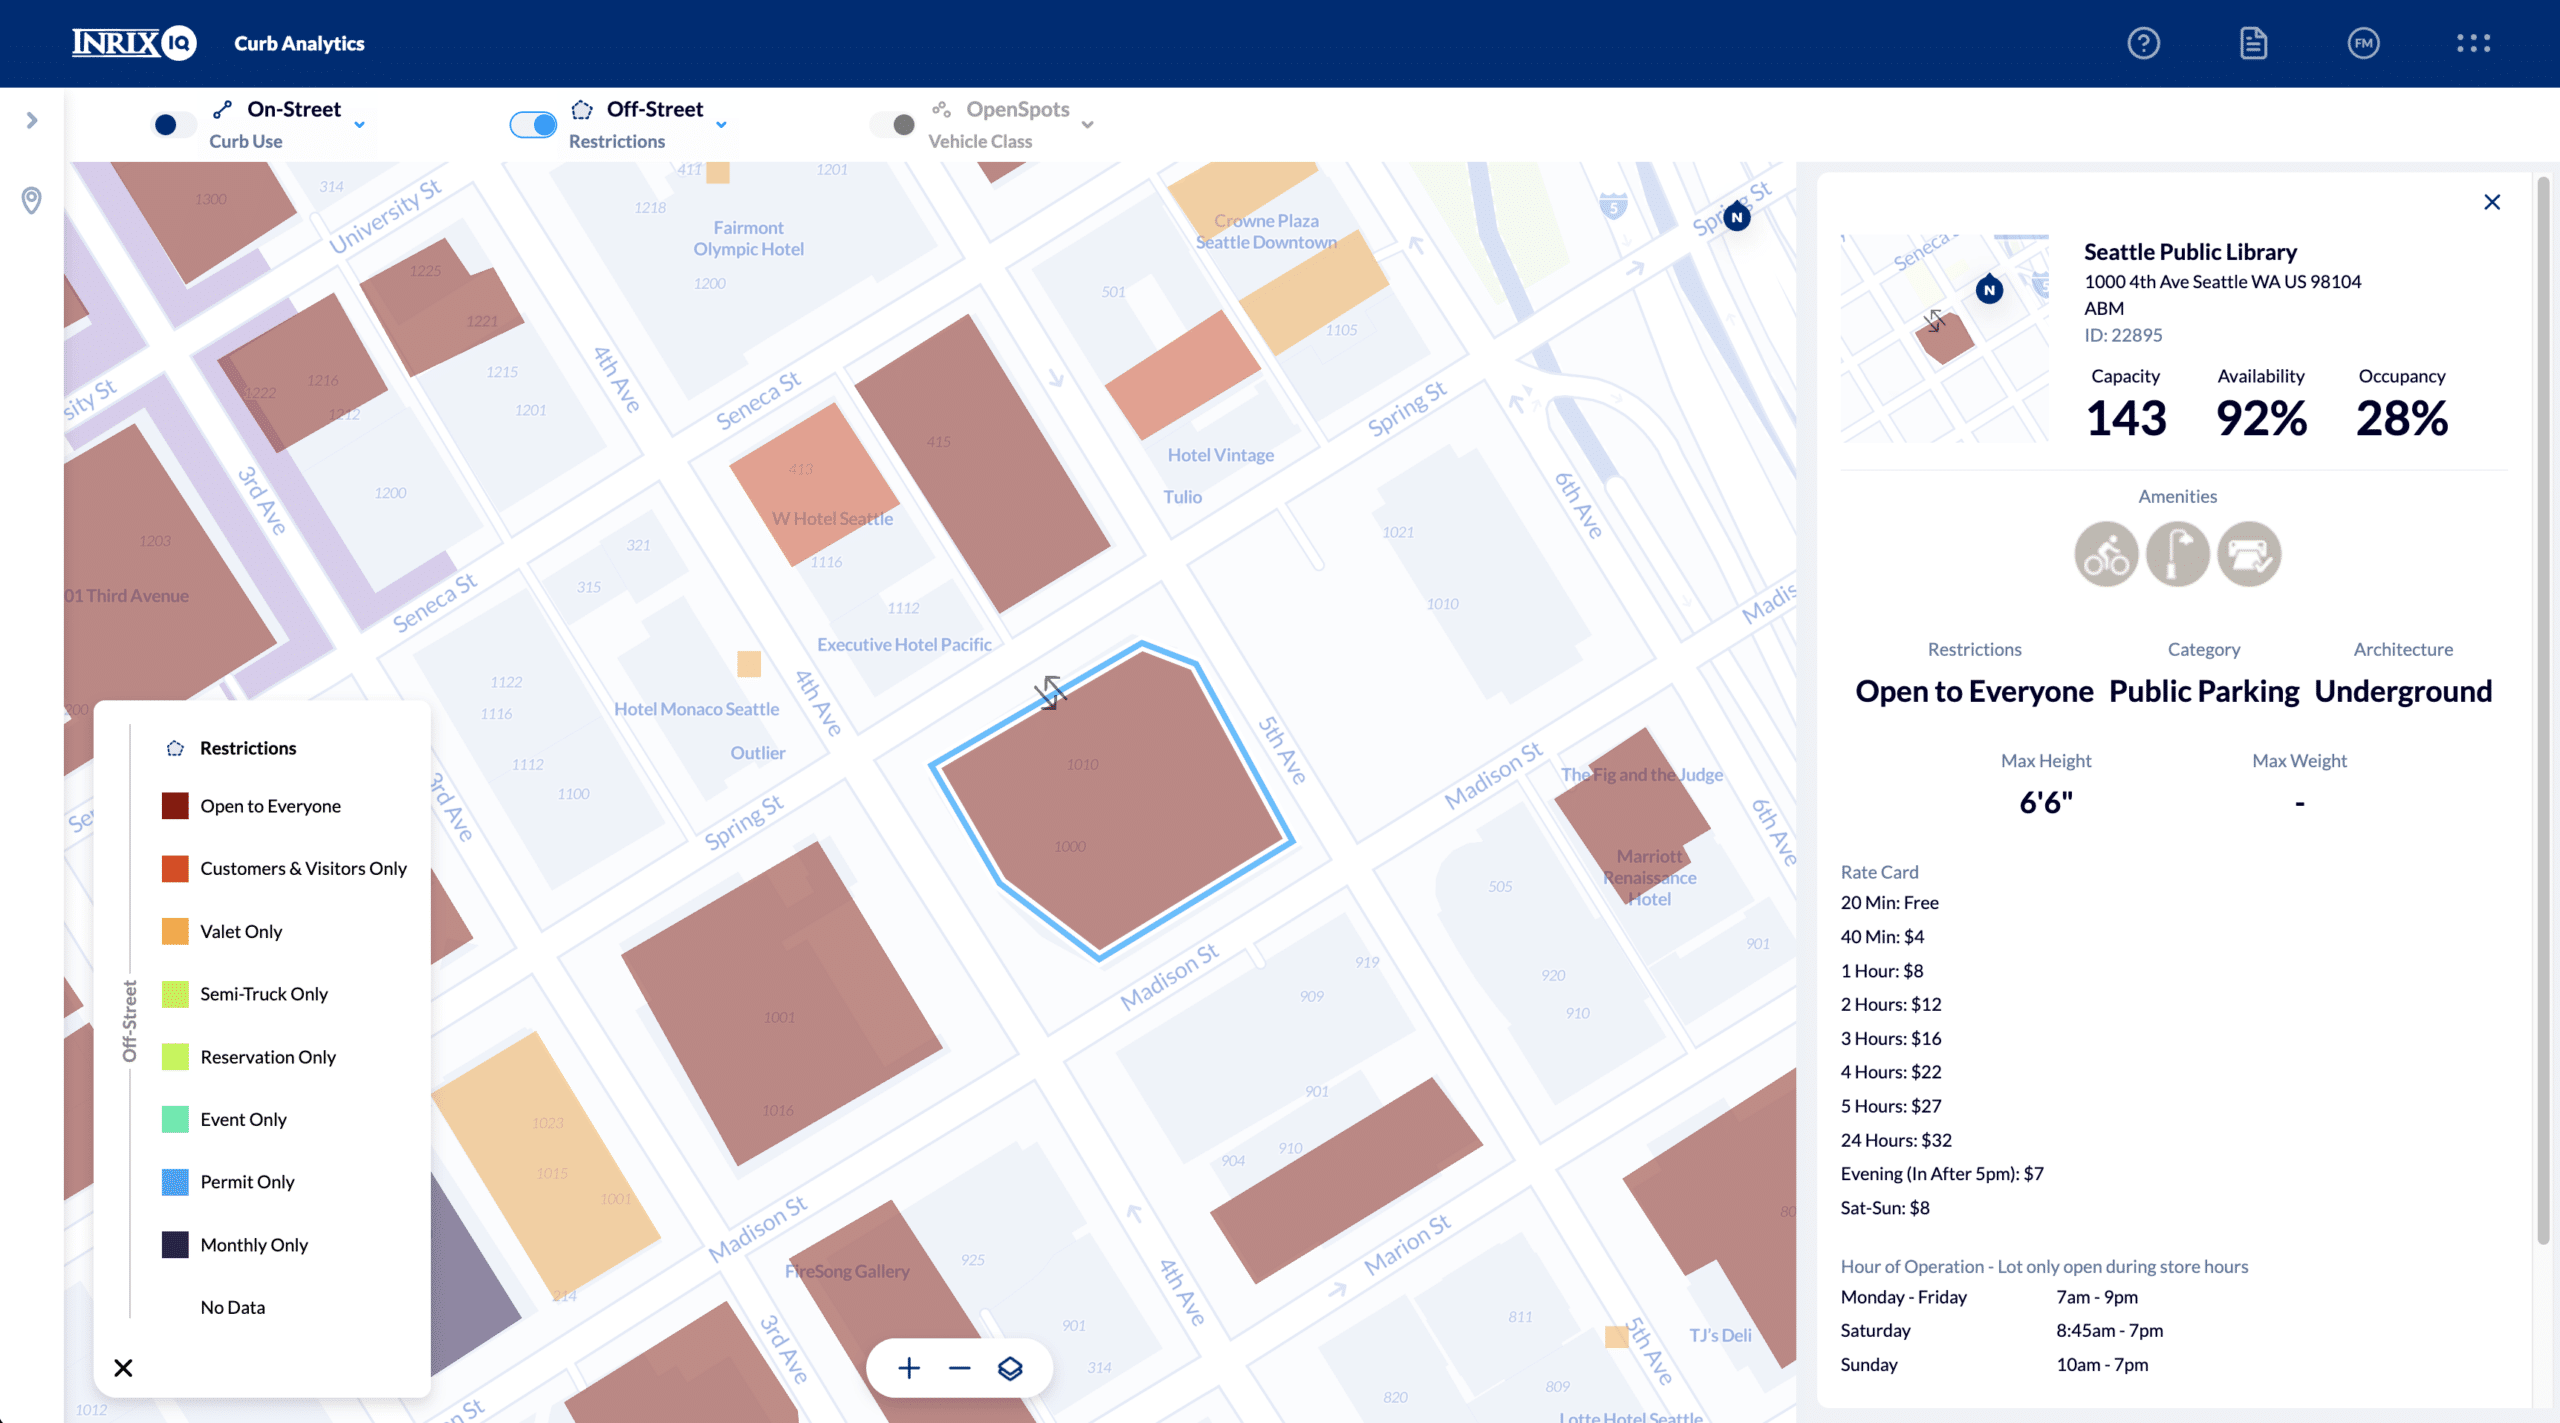
Task: Click the N marker in the panel mini-map
Action: tap(1989, 290)
